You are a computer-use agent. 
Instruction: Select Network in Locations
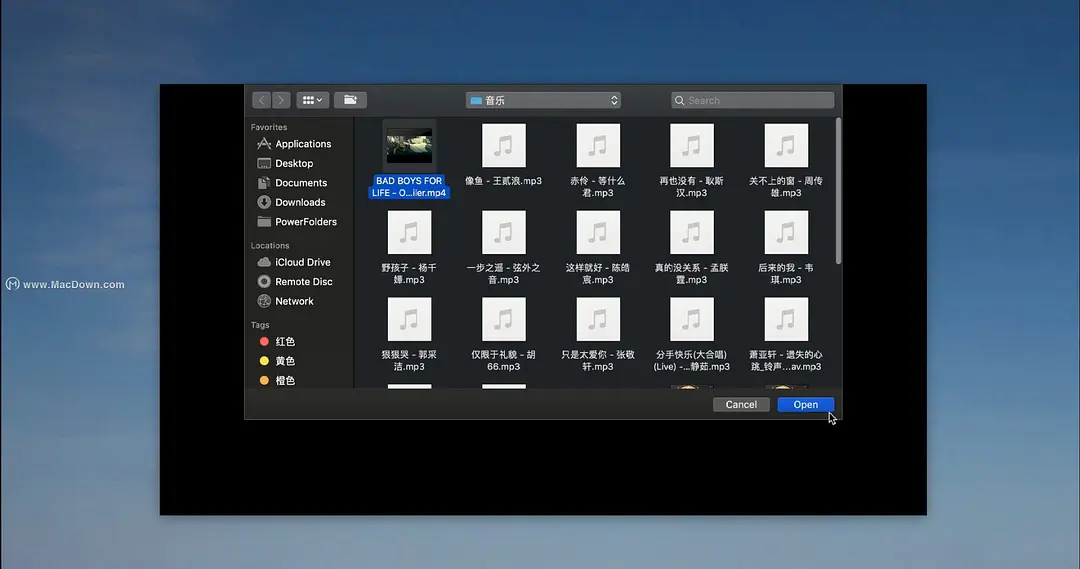point(285,301)
